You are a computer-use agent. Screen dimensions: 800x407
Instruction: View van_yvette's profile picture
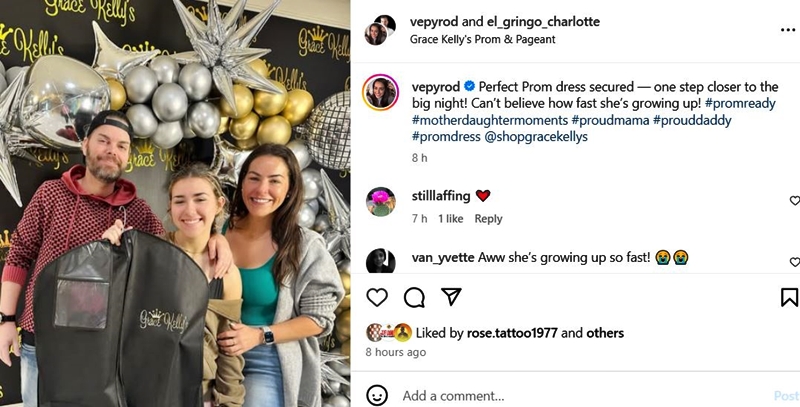(x=380, y=261)
